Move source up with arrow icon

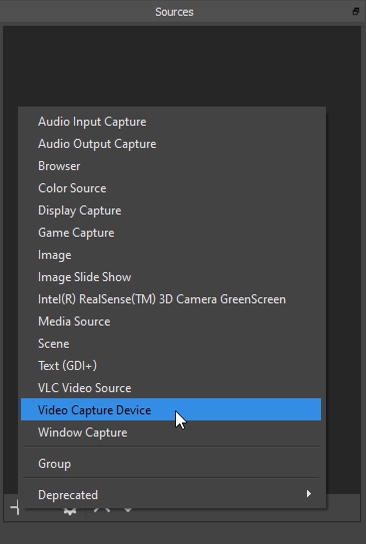point(102,509)
